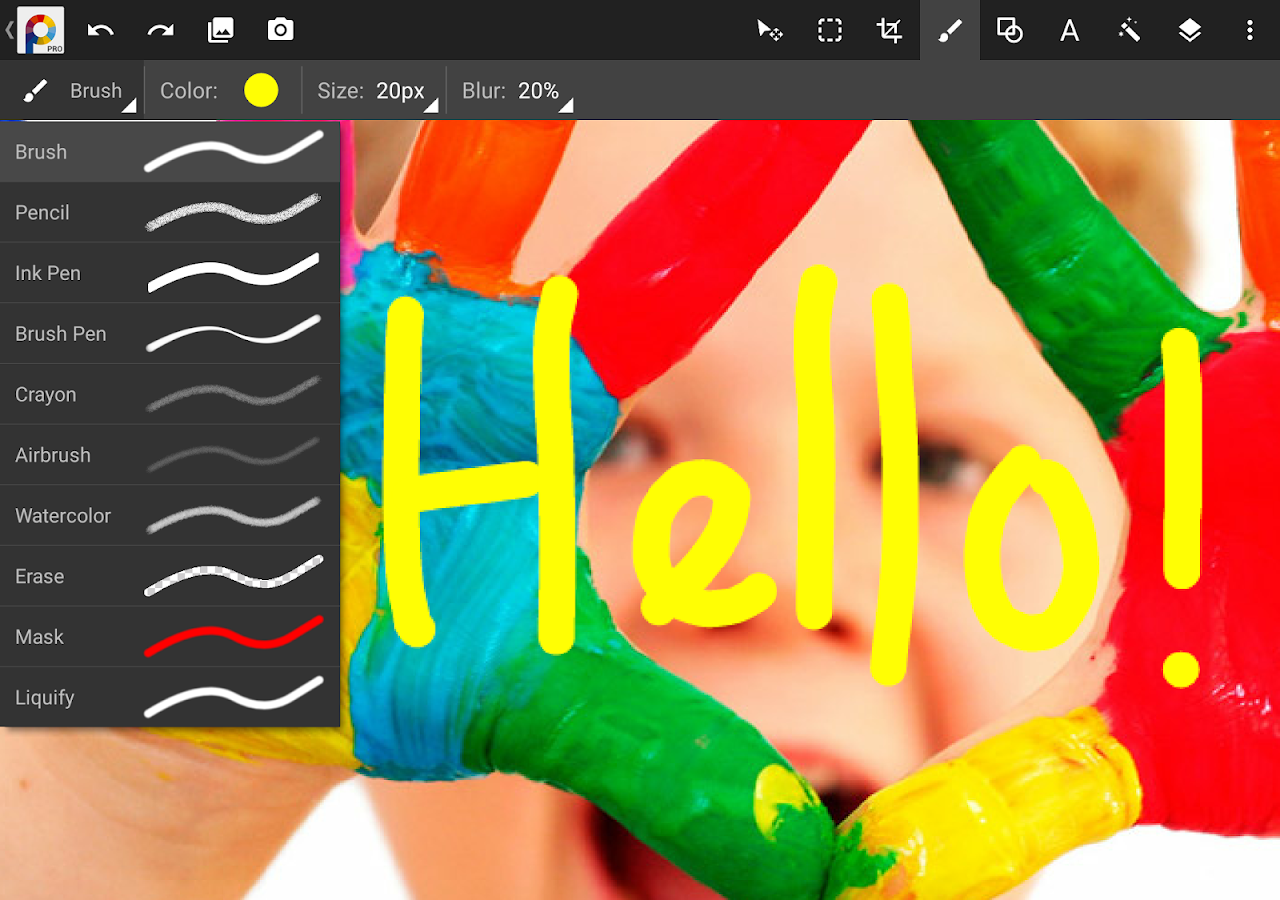Image resolution: width=1280 pixels, height=900 pixels.
Task: Open the image gallery icon
Action: pos(220,30)
